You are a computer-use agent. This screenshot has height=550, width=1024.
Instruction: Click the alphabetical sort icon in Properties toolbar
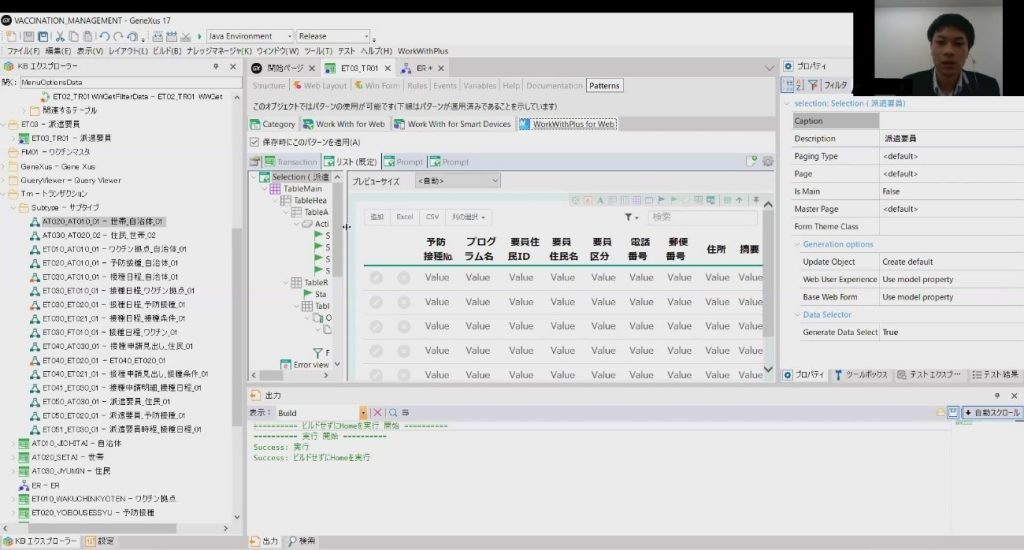click(x=800, y=85)
